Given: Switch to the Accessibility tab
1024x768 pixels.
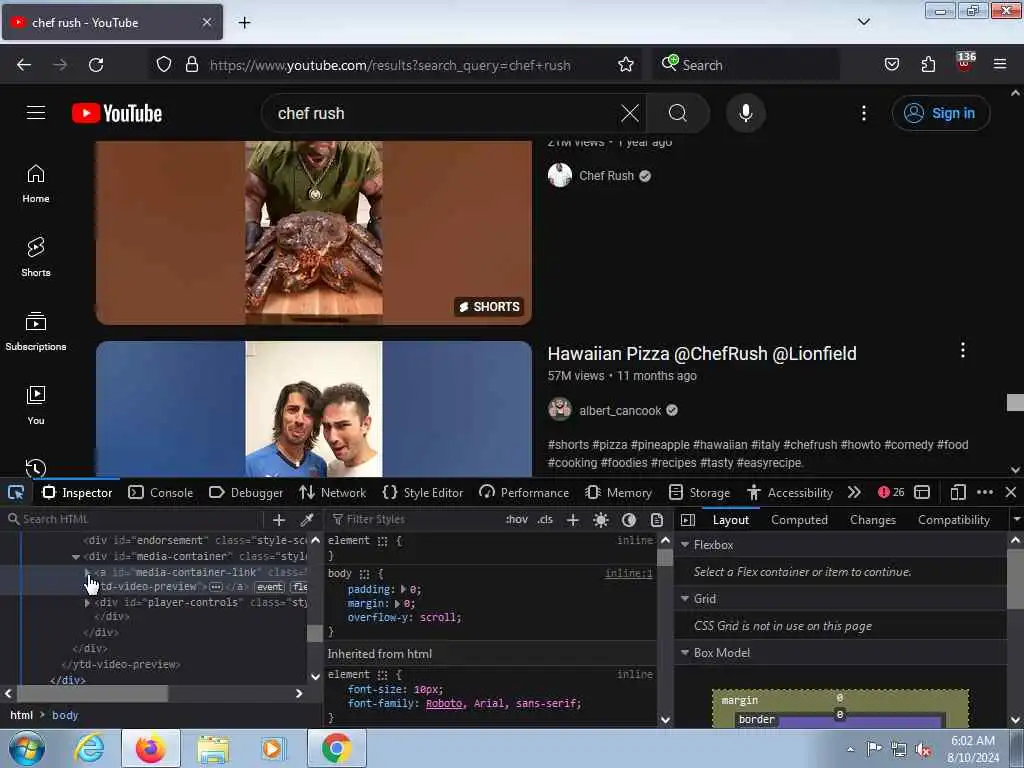Looking at the screenshot, I should coord(790,492).
